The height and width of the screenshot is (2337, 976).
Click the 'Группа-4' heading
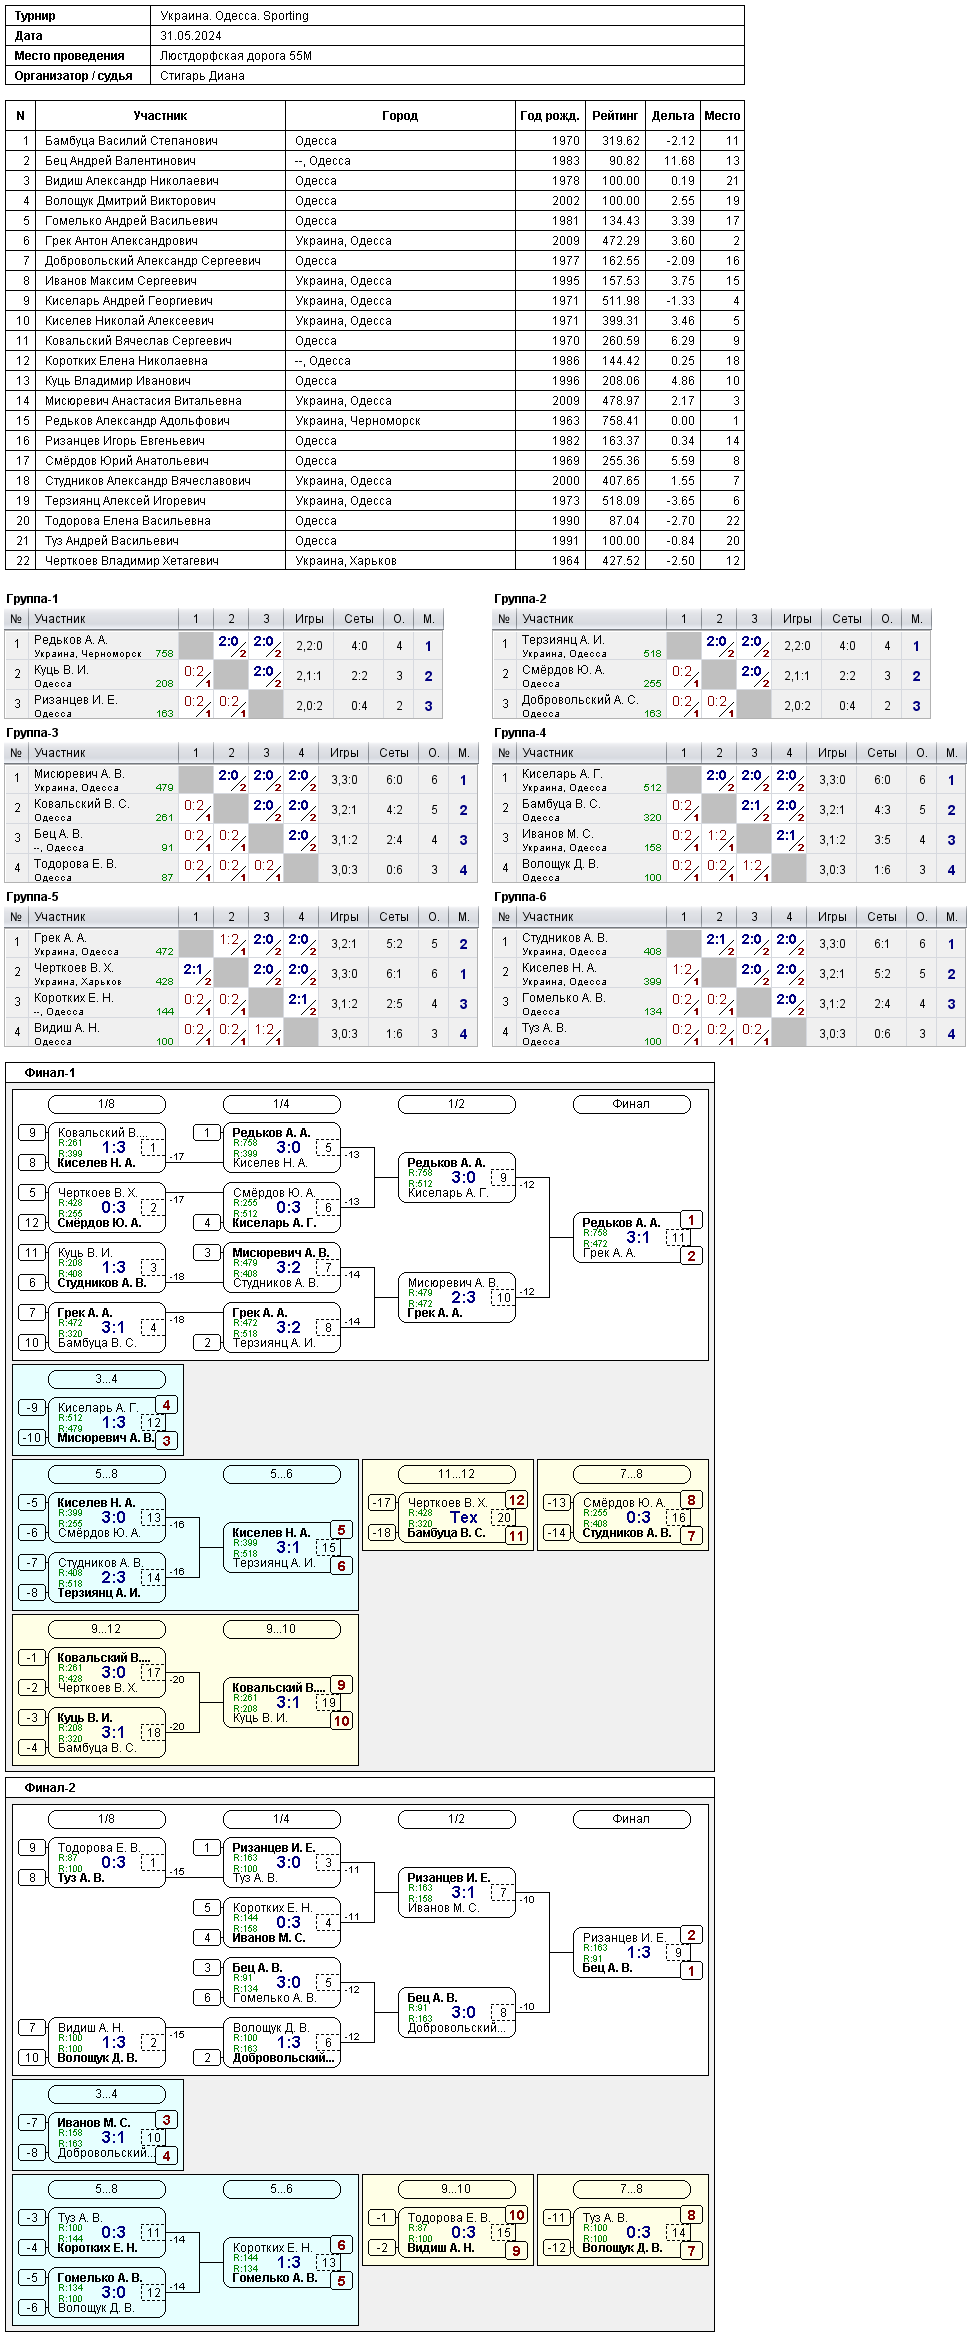click(x=520, y=733)
